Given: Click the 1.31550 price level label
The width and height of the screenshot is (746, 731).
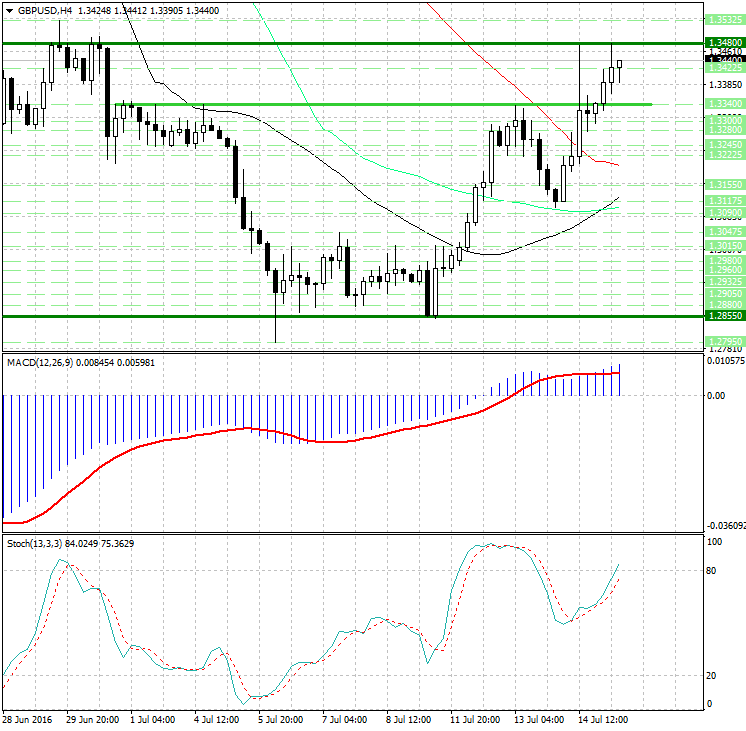Looking at the screenshot, I should click(725, 185).
